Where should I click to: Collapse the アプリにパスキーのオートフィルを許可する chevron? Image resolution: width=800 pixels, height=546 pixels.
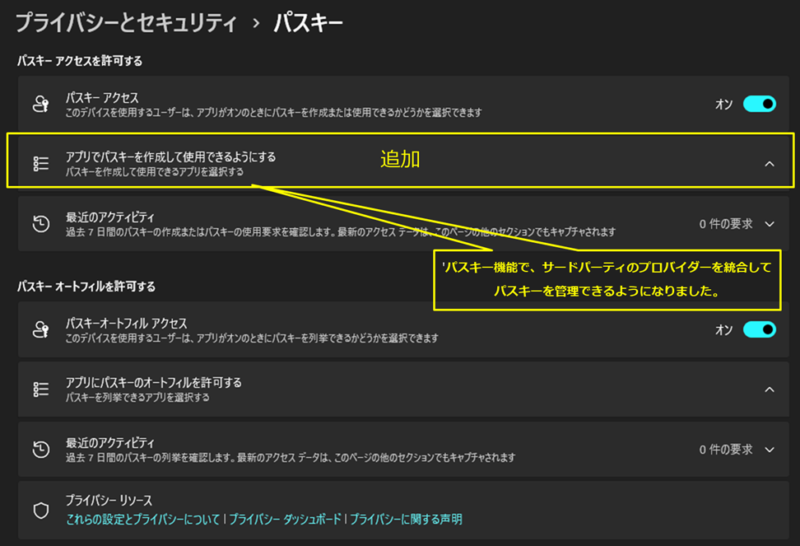[769, 389]
